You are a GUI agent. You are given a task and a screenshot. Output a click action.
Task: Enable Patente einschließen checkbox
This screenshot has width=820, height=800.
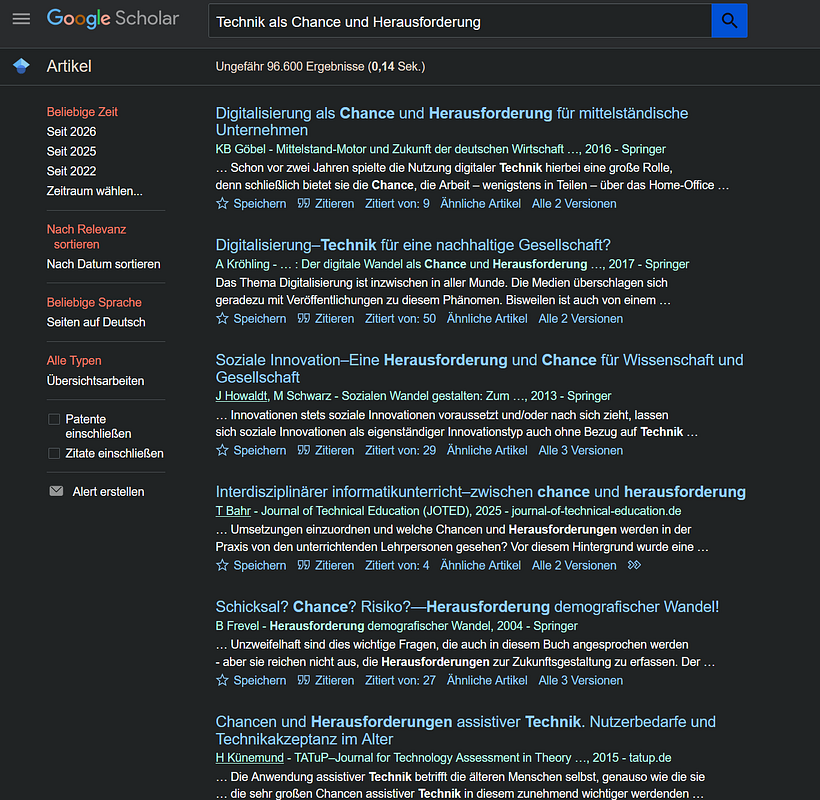(54, 419)
